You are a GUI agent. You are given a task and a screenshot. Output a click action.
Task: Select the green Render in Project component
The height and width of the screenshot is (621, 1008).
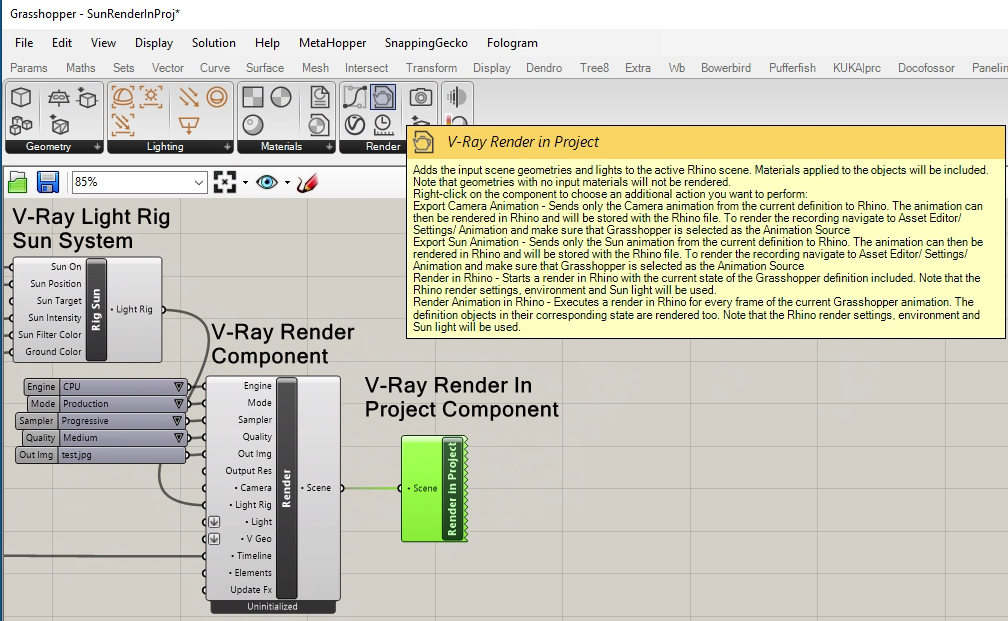pyautogui.click(x=434, y=489)
